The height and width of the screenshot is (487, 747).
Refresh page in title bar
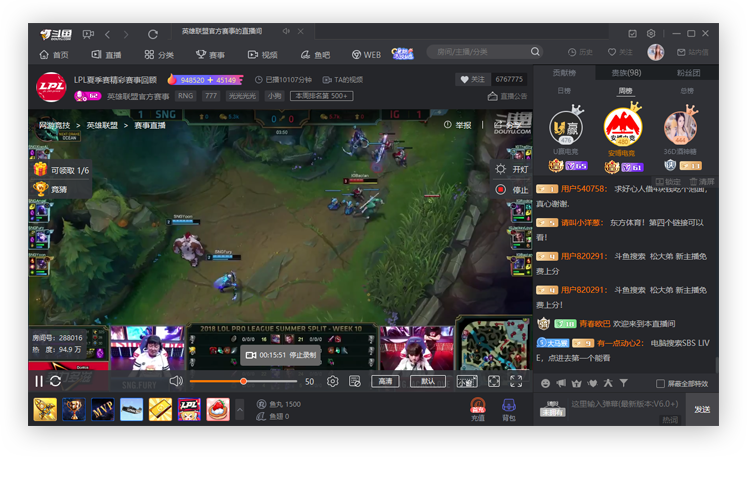pyautogui.click(x=152, y=34)
